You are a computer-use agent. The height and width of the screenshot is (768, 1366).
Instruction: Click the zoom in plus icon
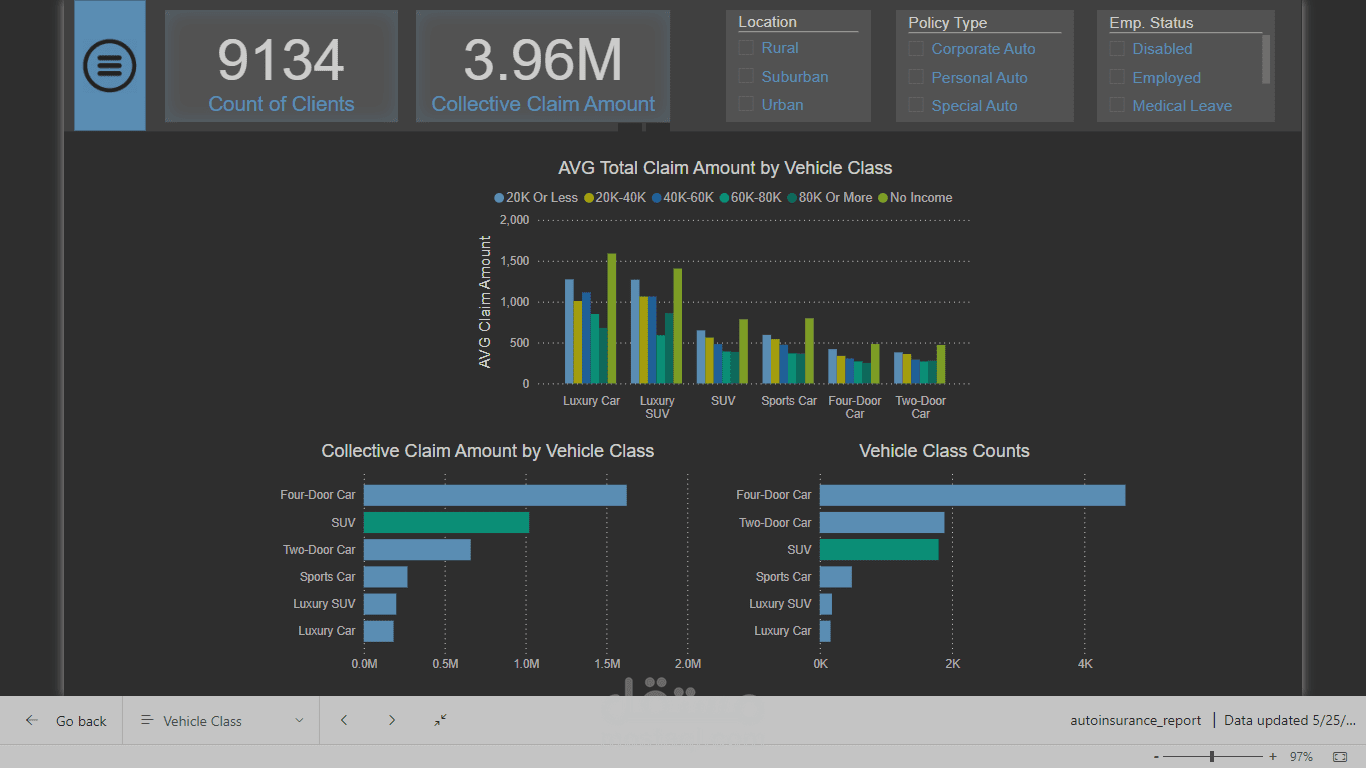(1273, 757)
